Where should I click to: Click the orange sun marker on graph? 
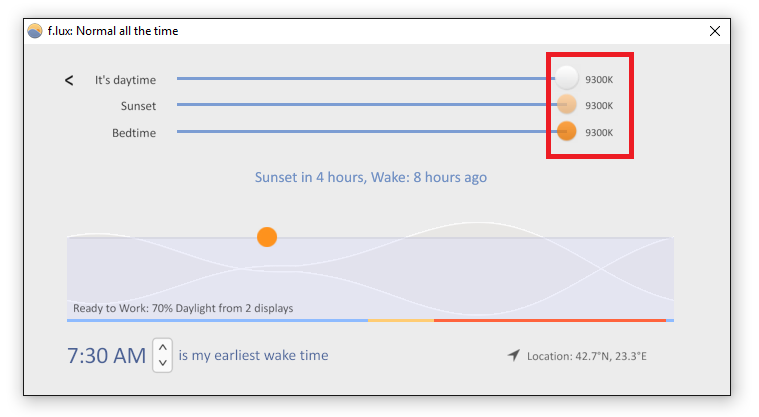267,237
